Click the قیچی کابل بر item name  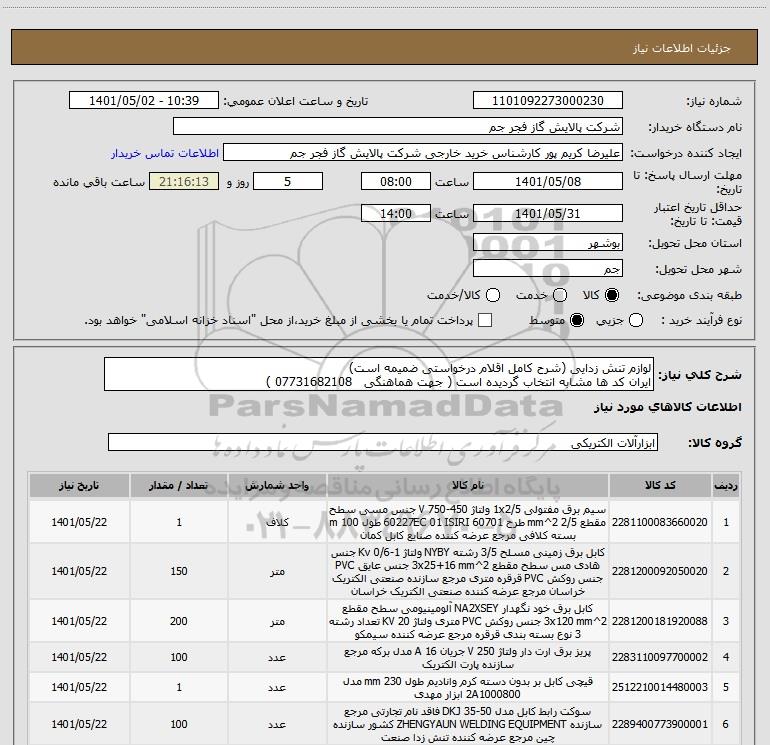468,688
